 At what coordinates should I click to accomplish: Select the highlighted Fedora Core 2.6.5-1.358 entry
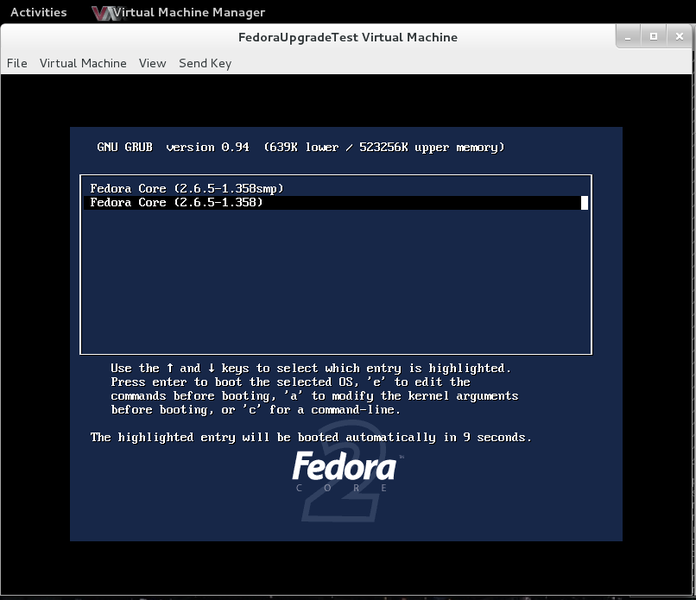(176, 203)
